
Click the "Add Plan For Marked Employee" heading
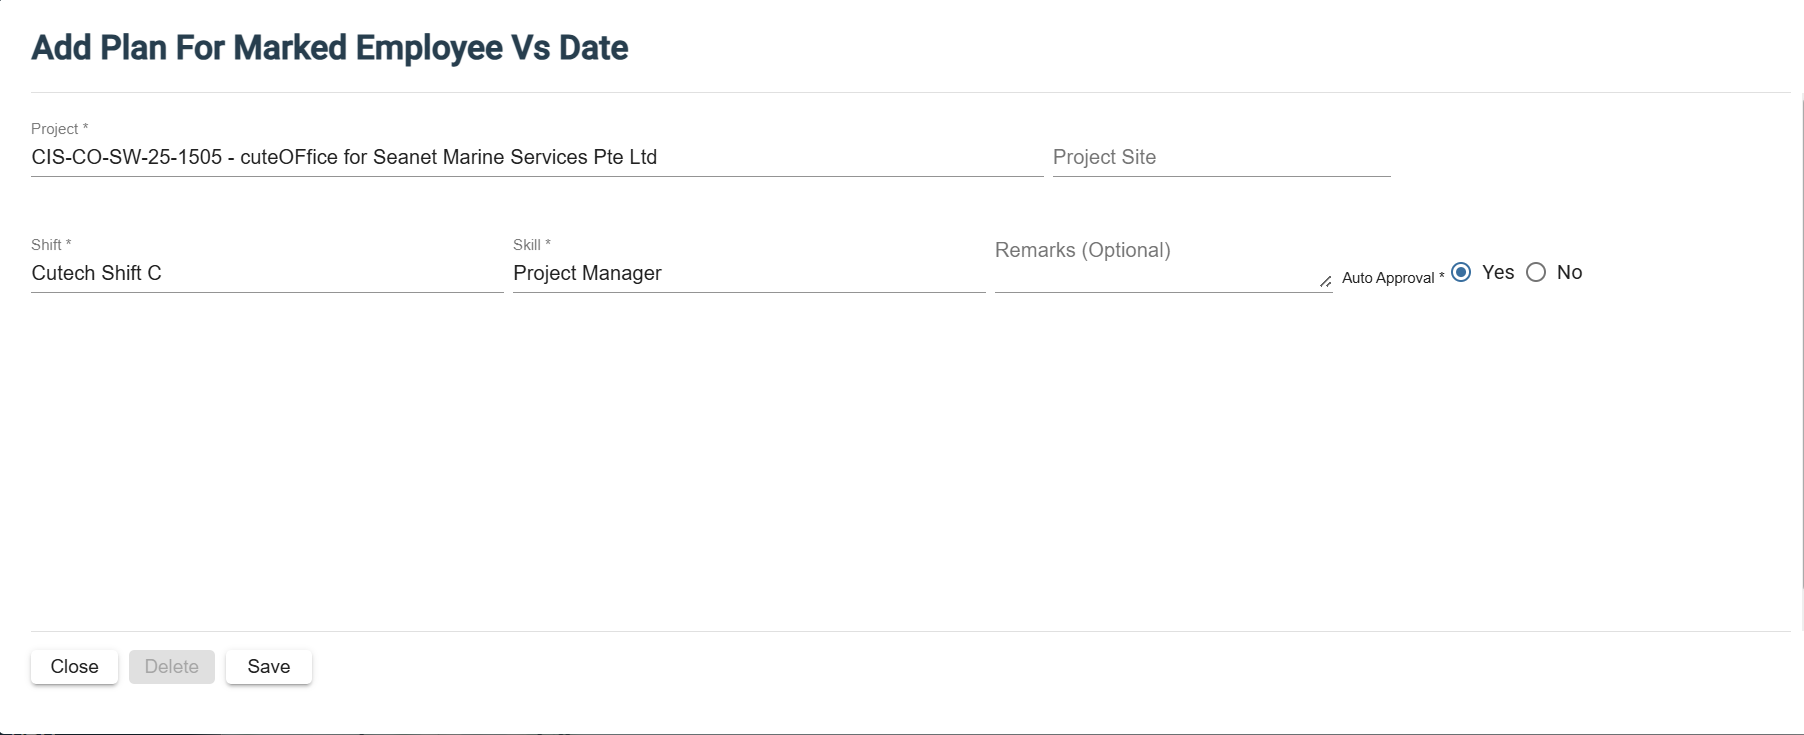(x=329, y=48)
